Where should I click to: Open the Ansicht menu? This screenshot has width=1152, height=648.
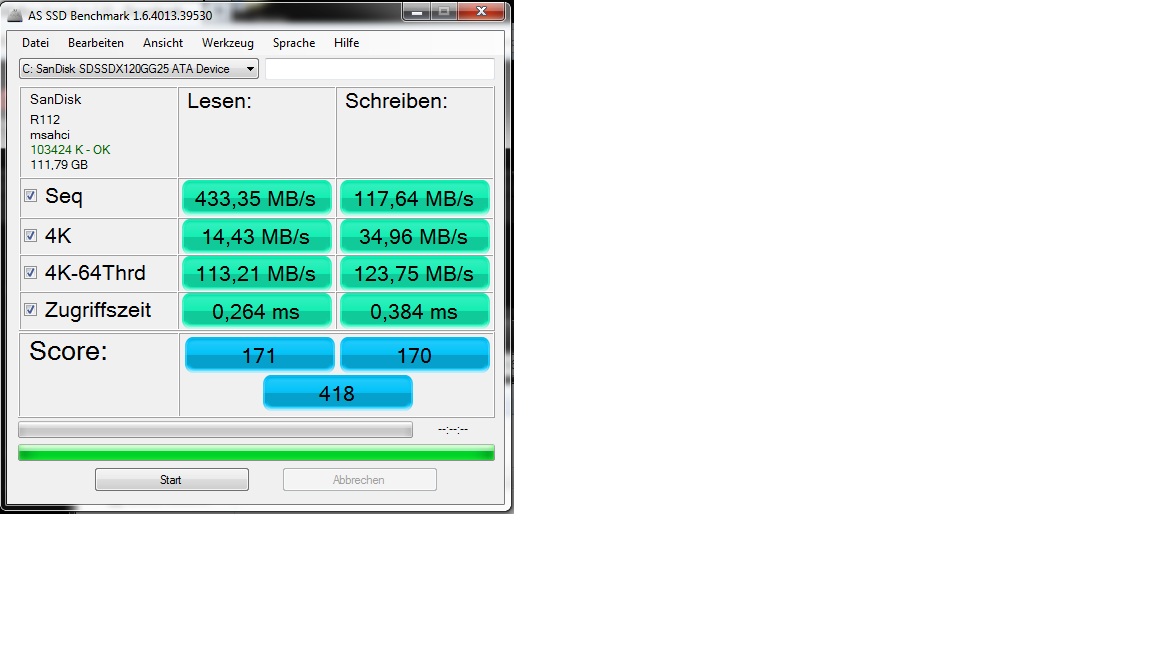[x=163, y=43]
